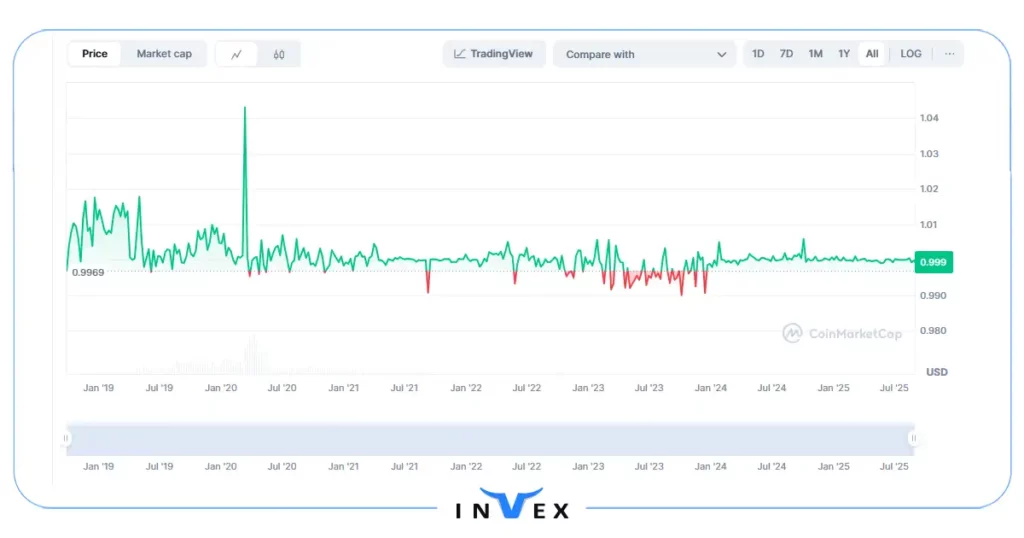The width and height of the screenshot is (1024, 538).
Task: Click the Jan '23 label on chart axis
Action: (x=588, y=388)
